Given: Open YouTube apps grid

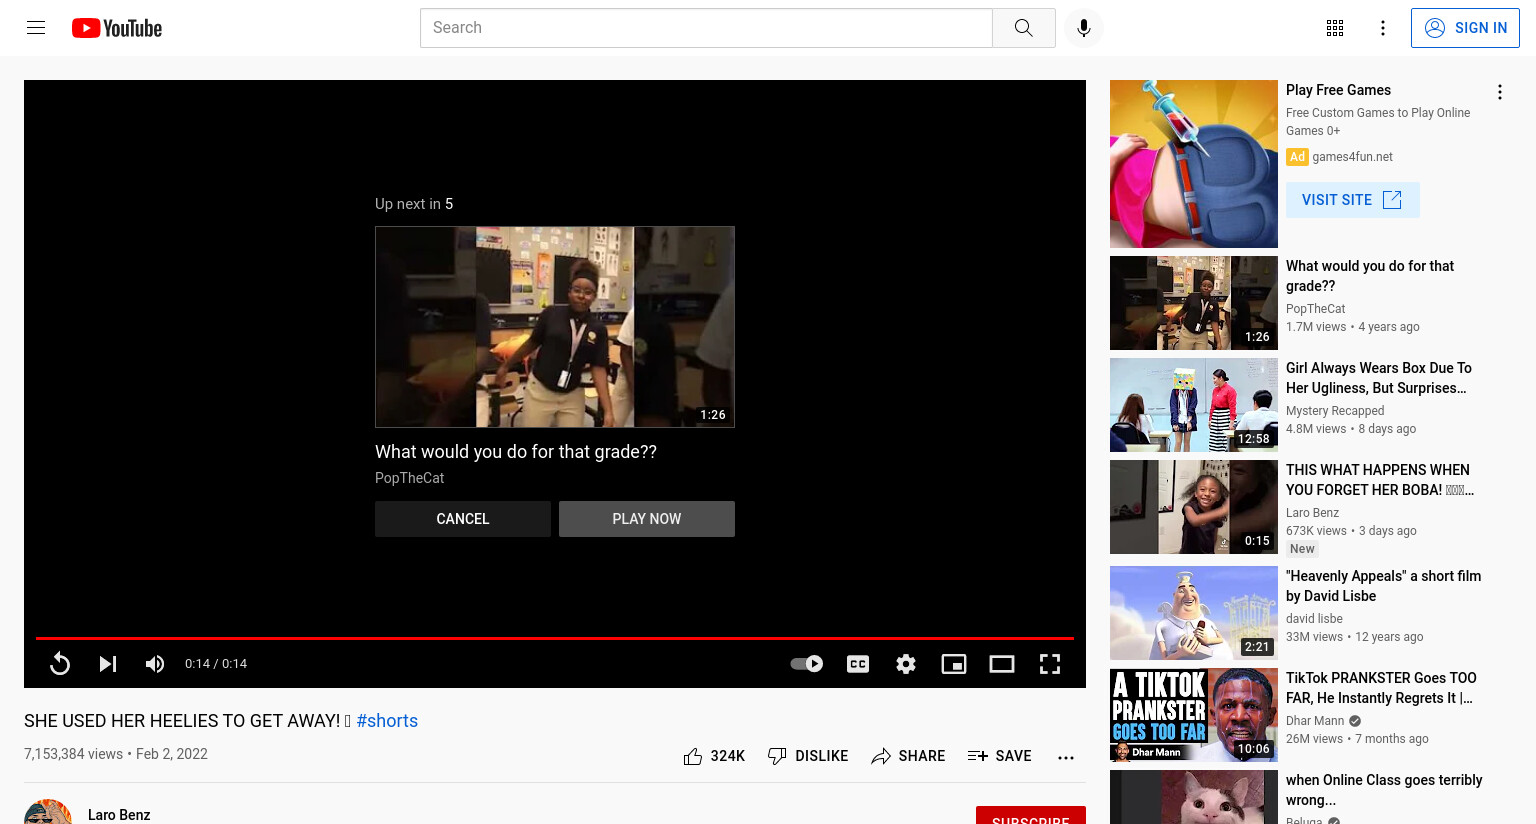Looking at the screenshot, I should pyautogui.click(x=1335, y=28).
